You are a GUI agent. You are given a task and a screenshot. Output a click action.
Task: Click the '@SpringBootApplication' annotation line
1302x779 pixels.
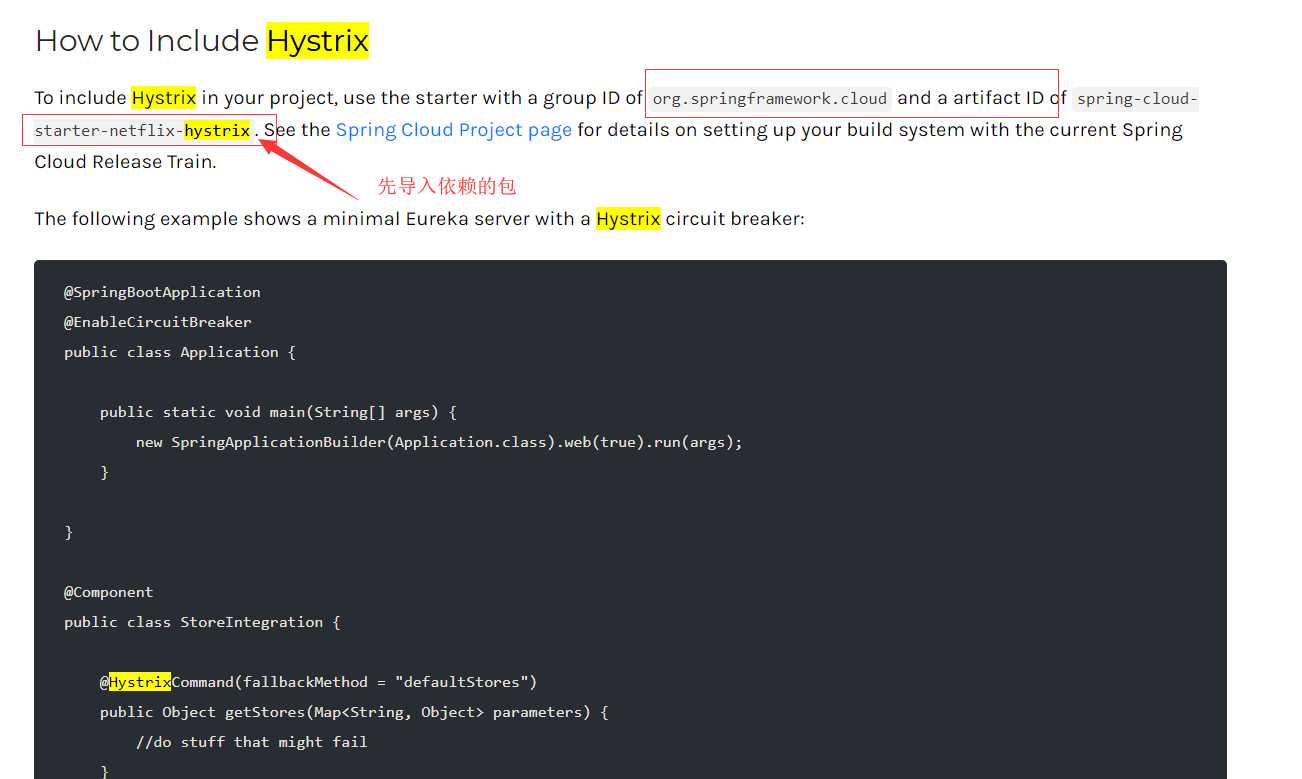click(x=162, y=292)
